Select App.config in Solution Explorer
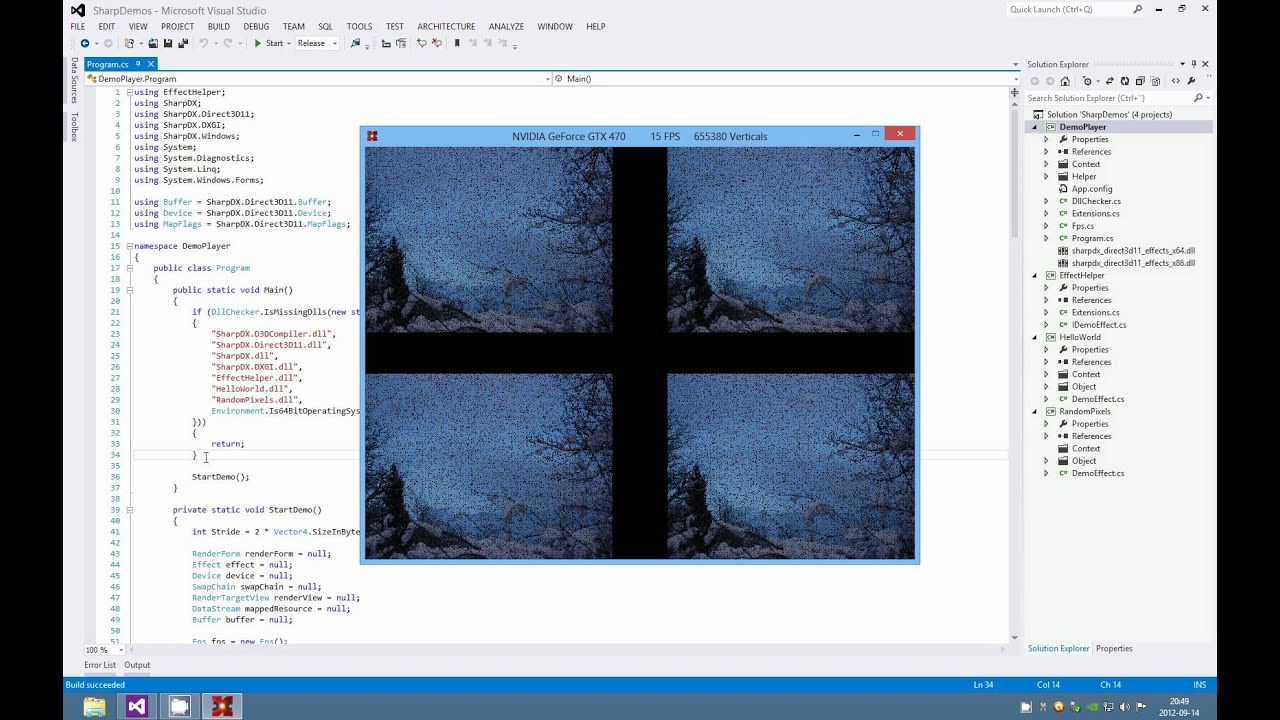The height and width of the screenshot is (720, 1280). (1092, 188)
